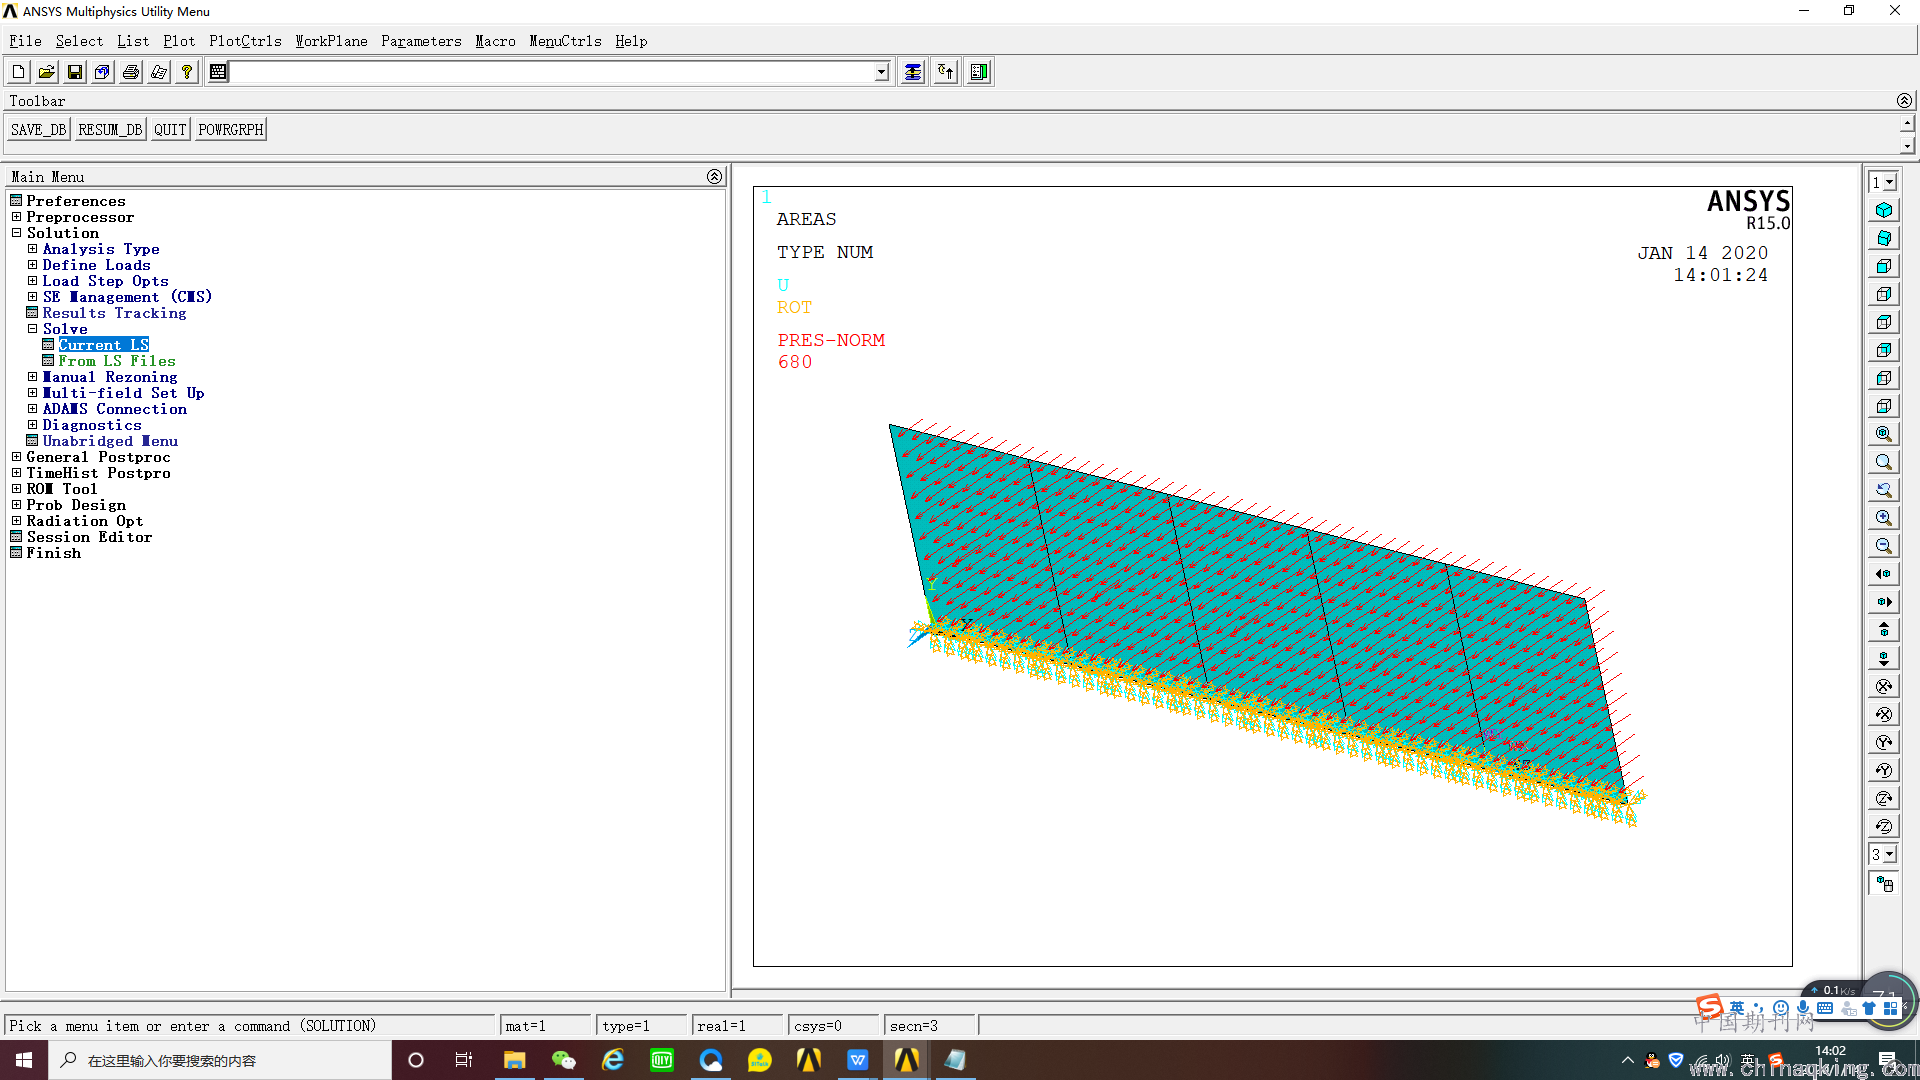Open the File menu
The width and height of the screenshot is (1920, 1080).
click(x=25, y=41)
